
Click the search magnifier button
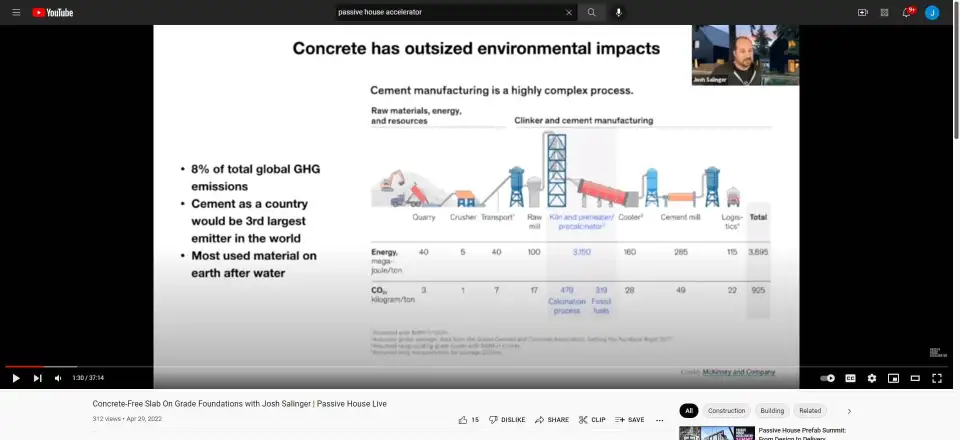click(591, 12)
